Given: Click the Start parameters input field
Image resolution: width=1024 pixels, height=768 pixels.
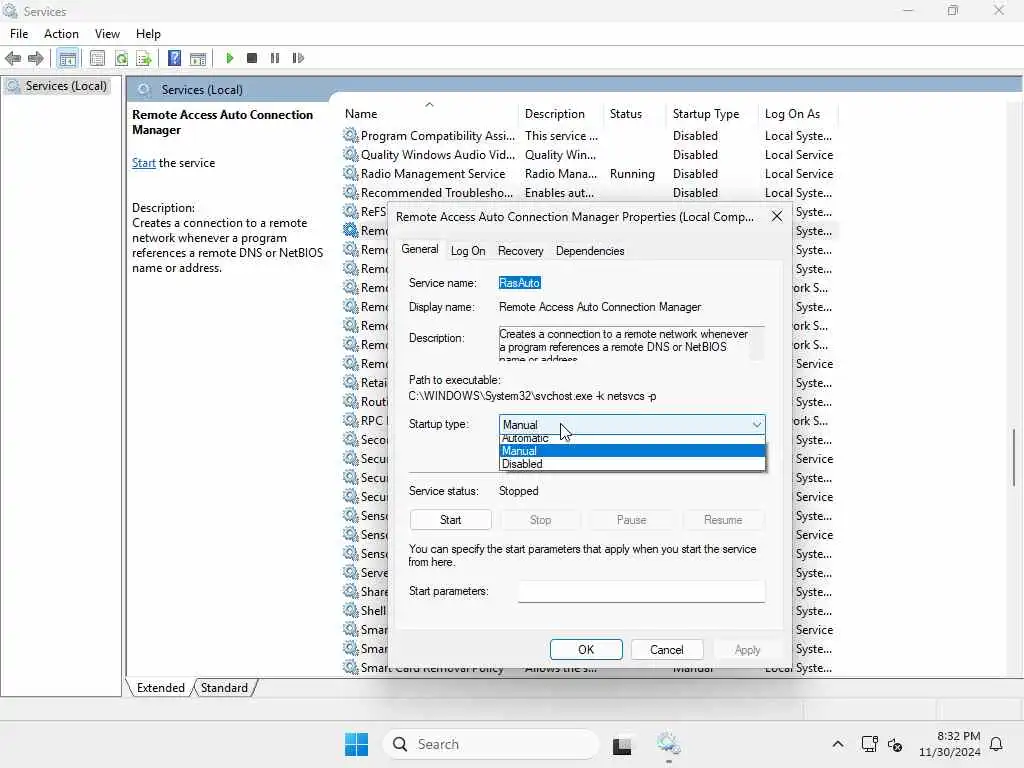Looking at the screenshot, I should click(x=641, y=591).
